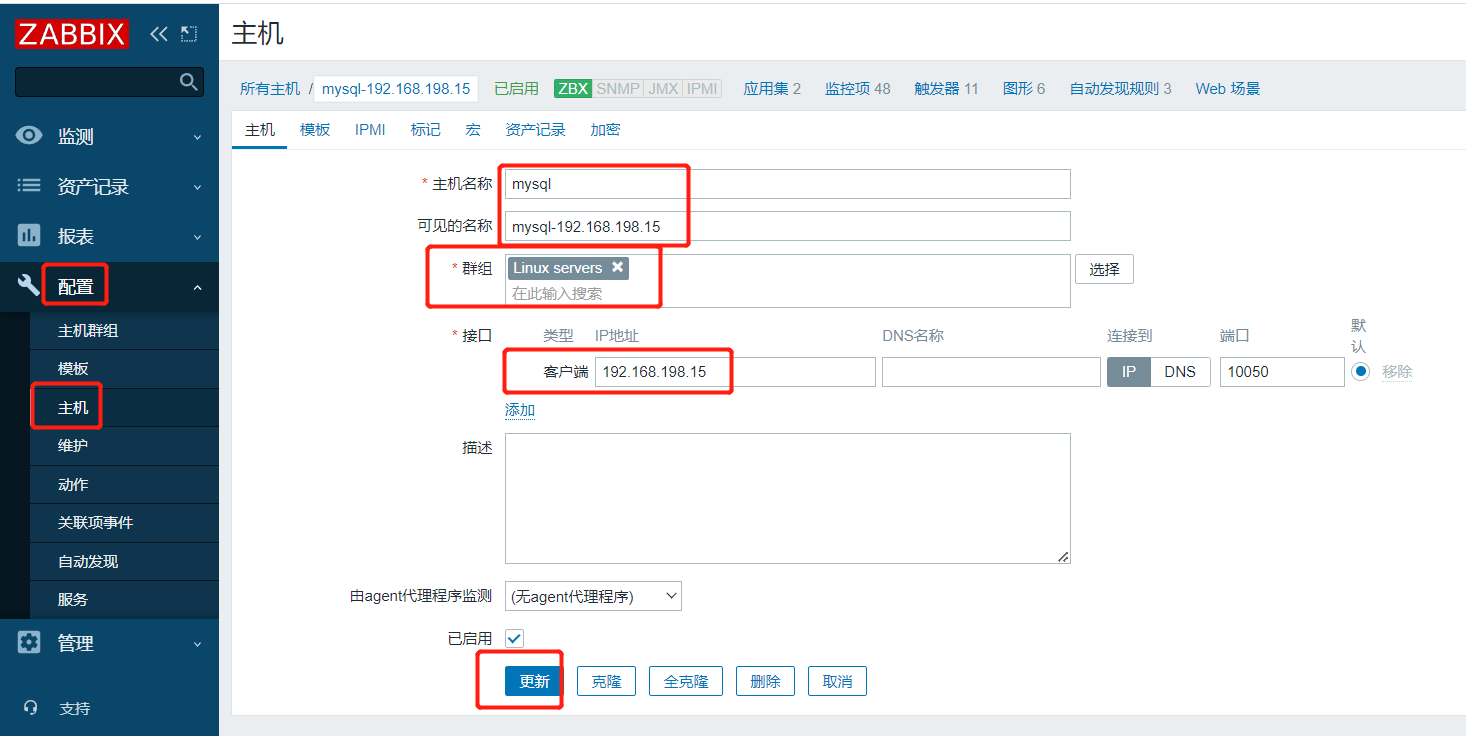Click the 端口 field showing 10050
Image resolution: width=1466 pixels, height=736 pixels.
click(1282, 371)
